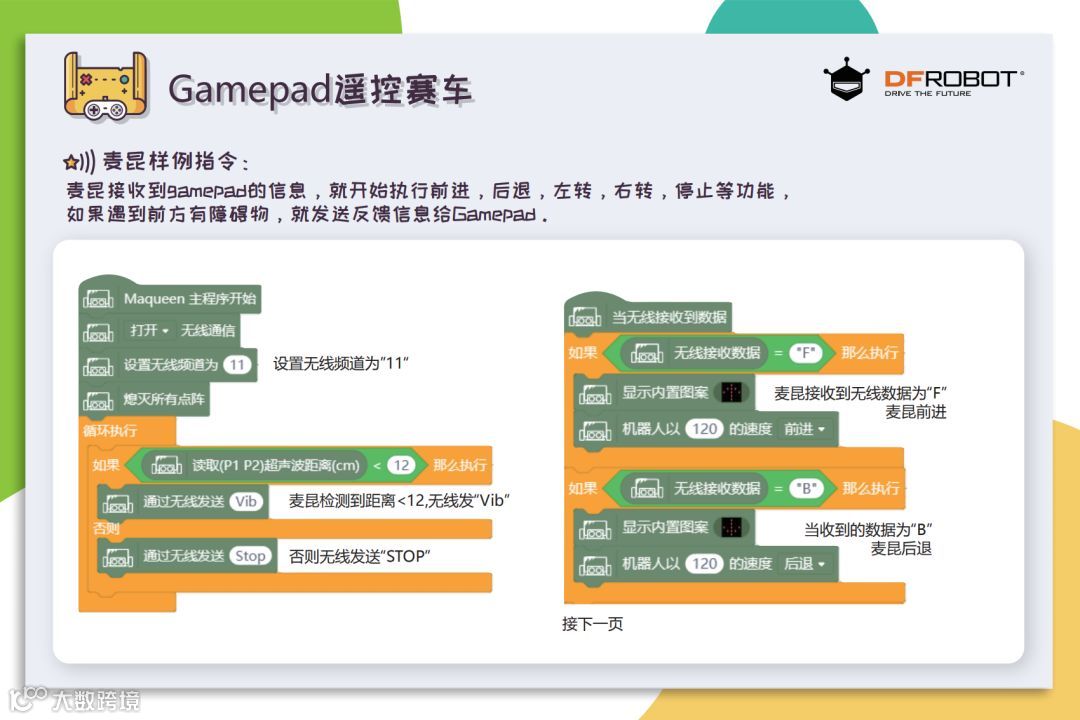Click robot icon on 熄灭所有点阵 block
1080x720 pixels.
tap(98, 400)
